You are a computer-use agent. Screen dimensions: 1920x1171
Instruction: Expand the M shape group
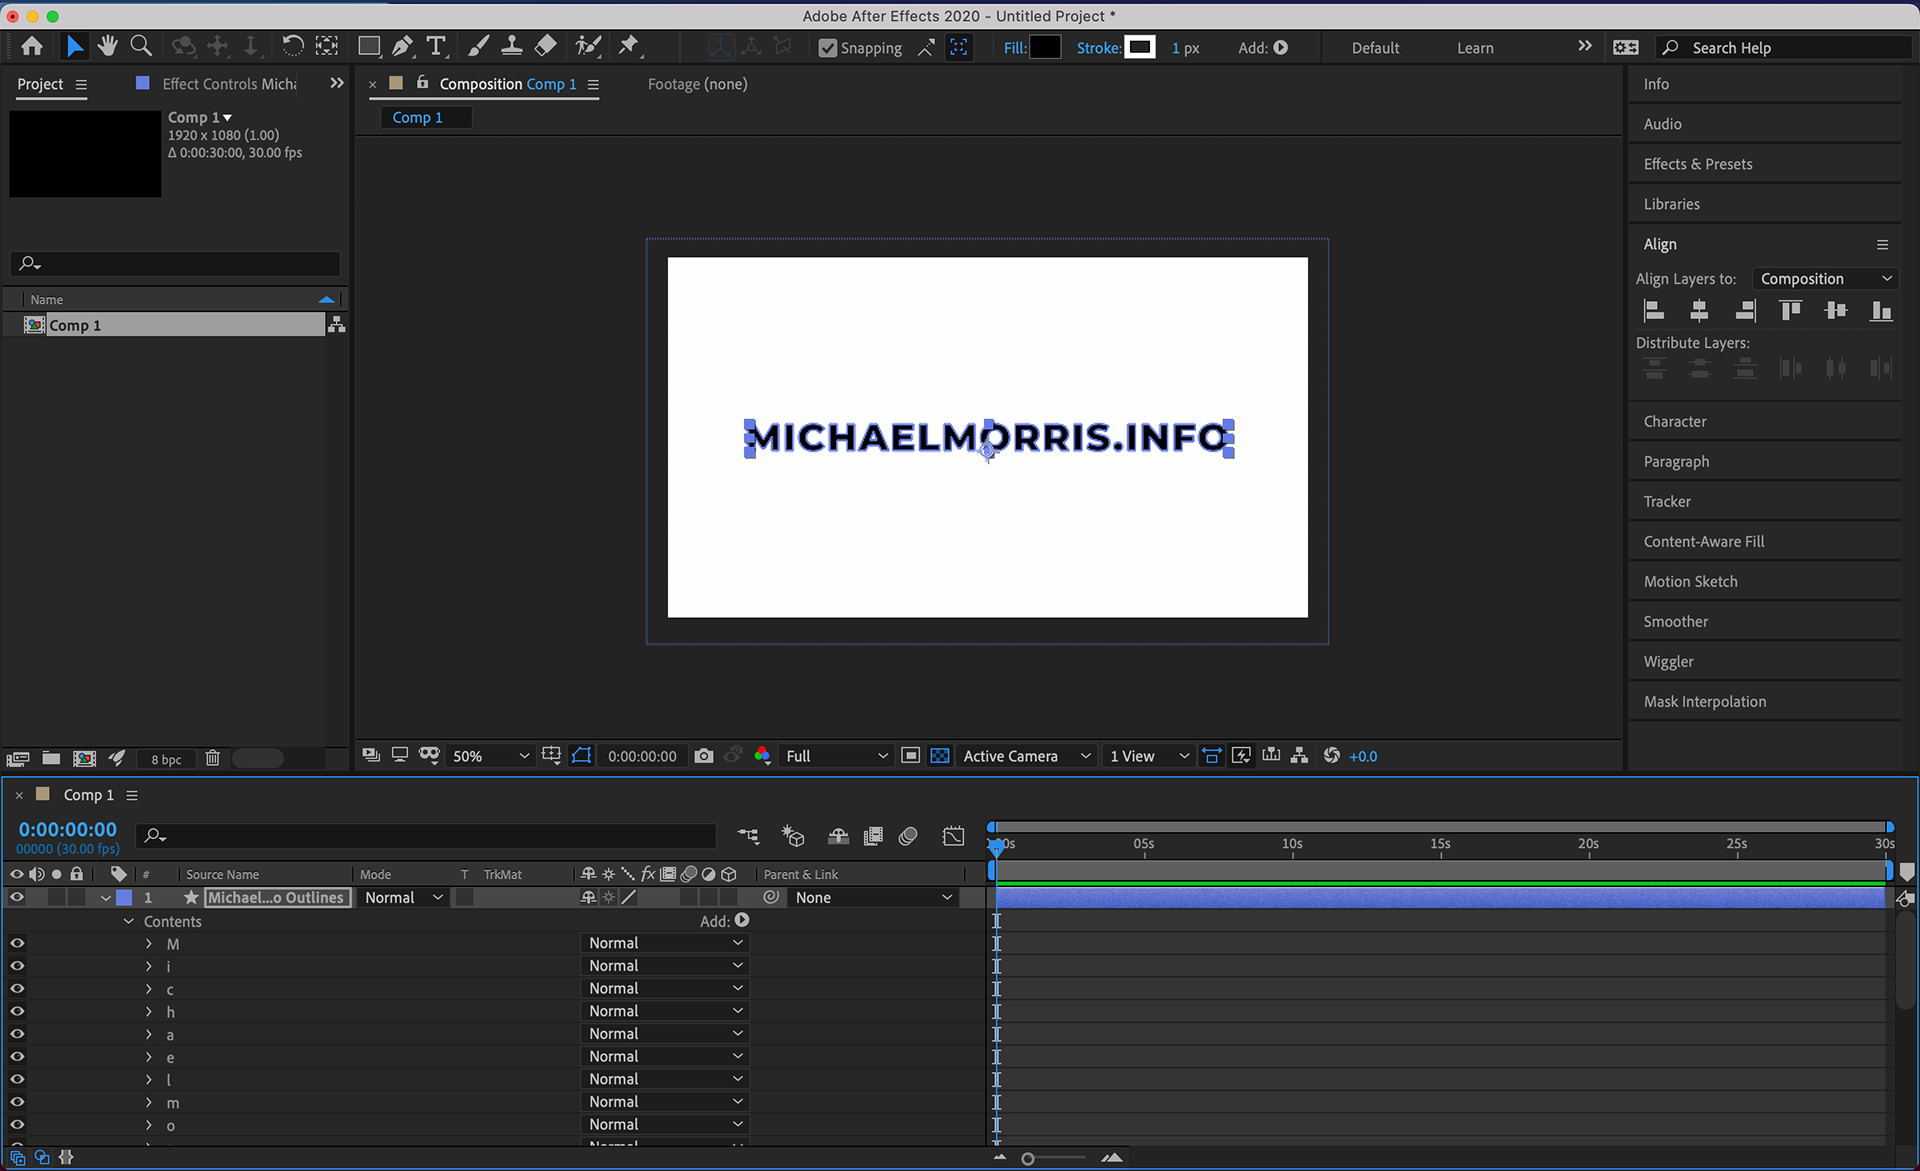click(x=149, y=944)
